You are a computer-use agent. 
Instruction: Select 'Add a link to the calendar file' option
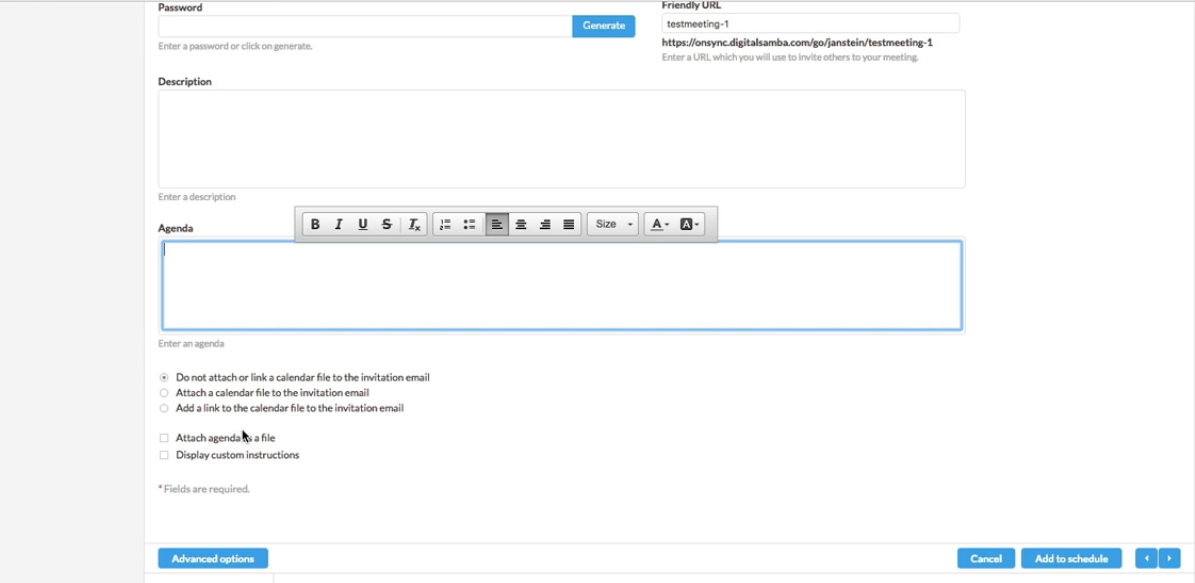point(164,408)
